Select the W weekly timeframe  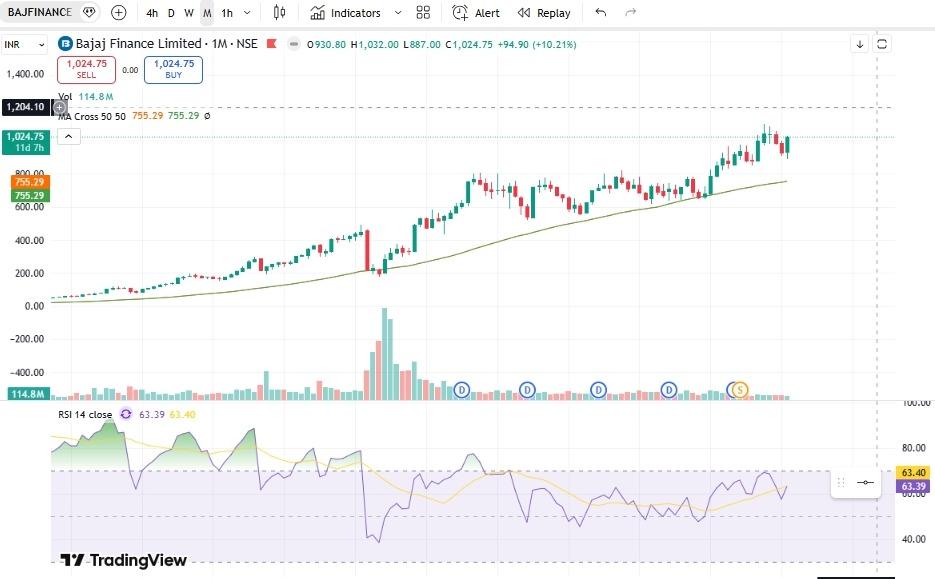[x=189, y=13]
